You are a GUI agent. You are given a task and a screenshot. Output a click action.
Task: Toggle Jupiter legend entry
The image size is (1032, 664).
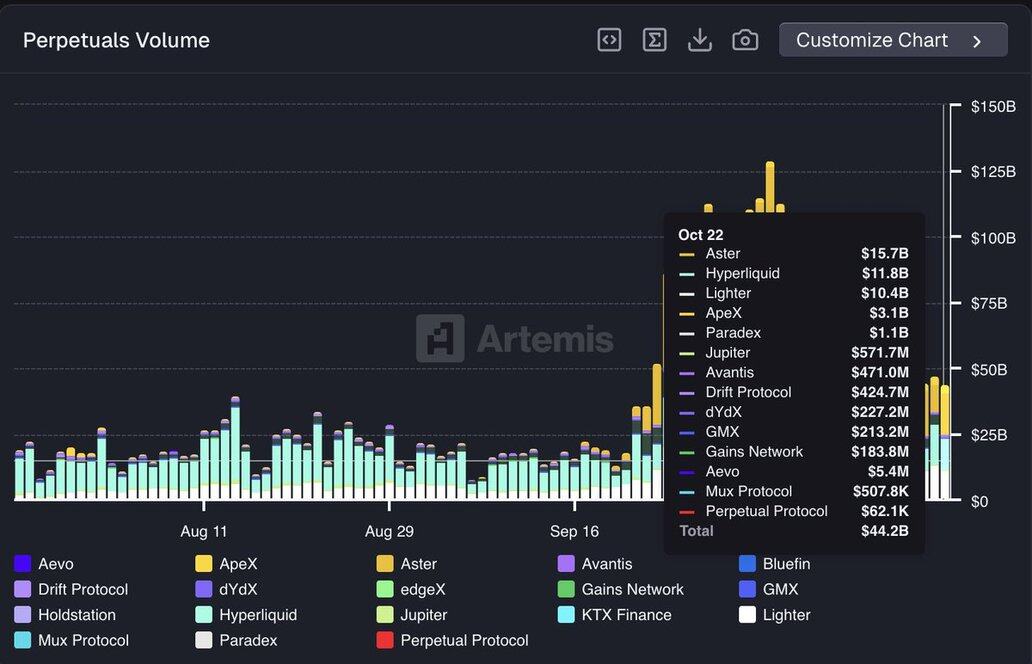(423, 615)
